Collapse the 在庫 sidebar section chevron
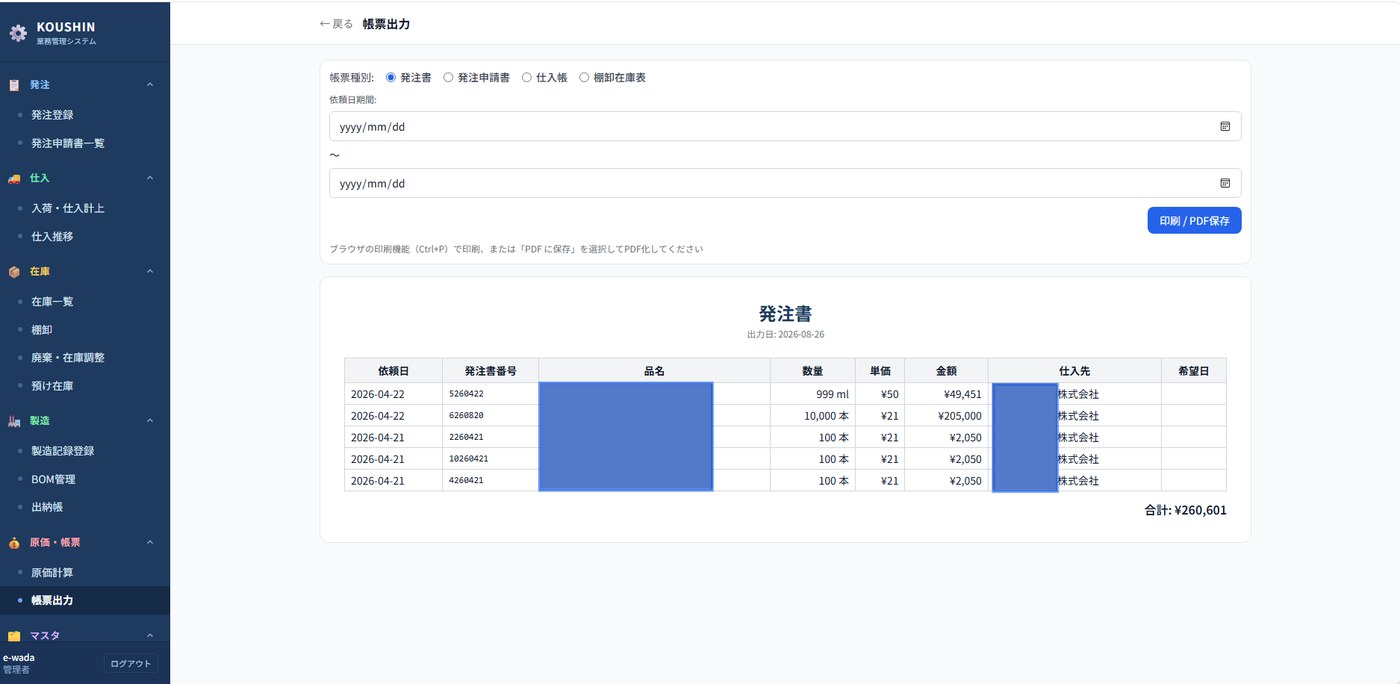This screenshot has height=684, width=1400. pyautogui.click(x=150, y=272)
